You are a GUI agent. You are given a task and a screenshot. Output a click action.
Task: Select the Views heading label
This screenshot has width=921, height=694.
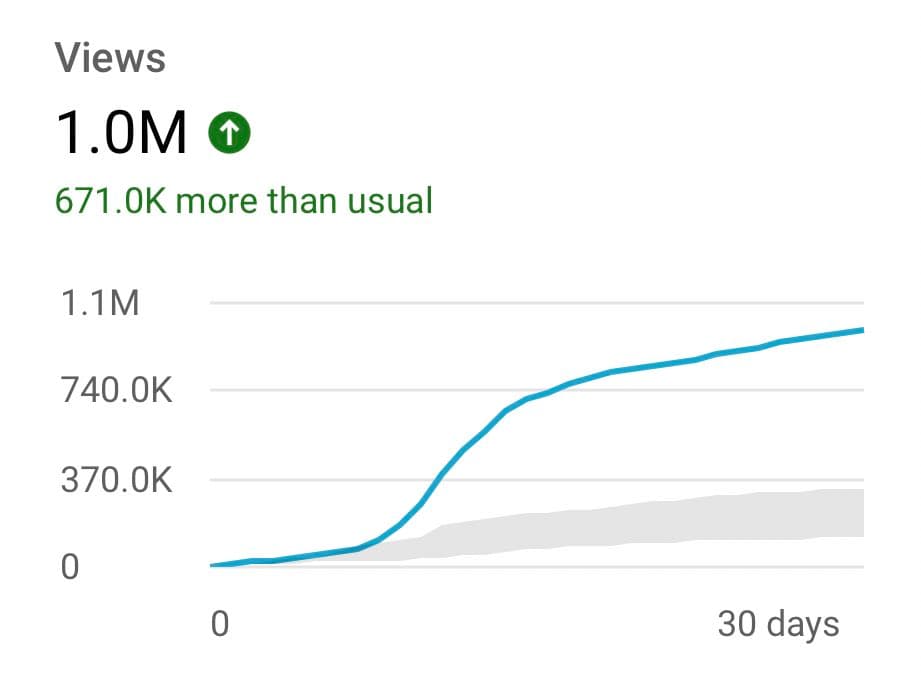pos(110,58)
